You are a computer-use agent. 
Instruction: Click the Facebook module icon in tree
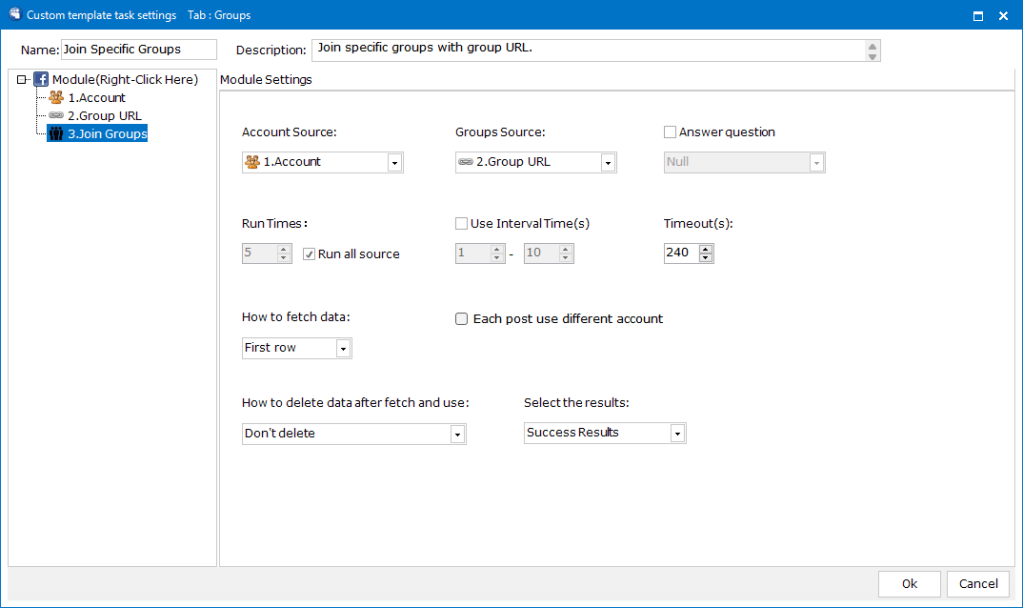coord(42,79)
